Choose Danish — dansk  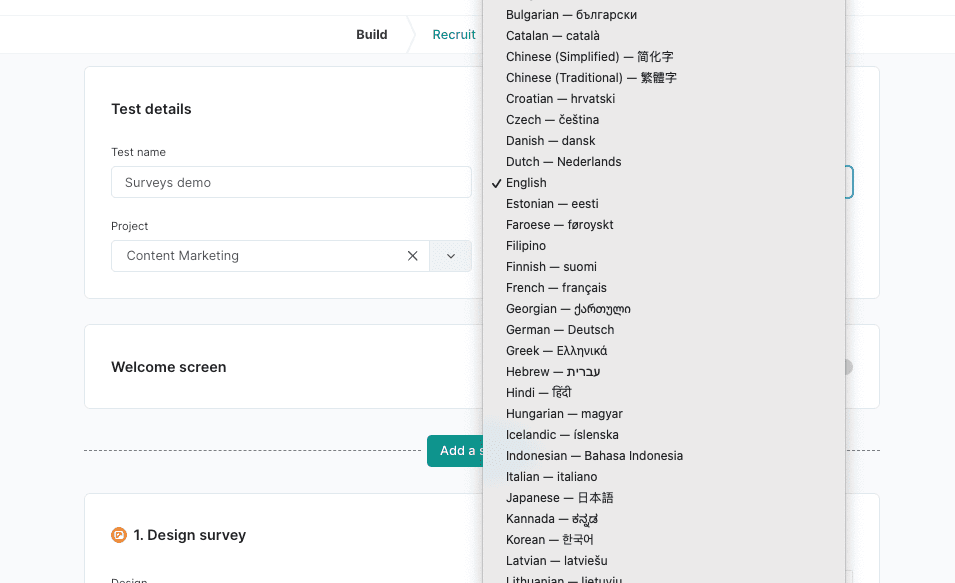pos(548,140)
